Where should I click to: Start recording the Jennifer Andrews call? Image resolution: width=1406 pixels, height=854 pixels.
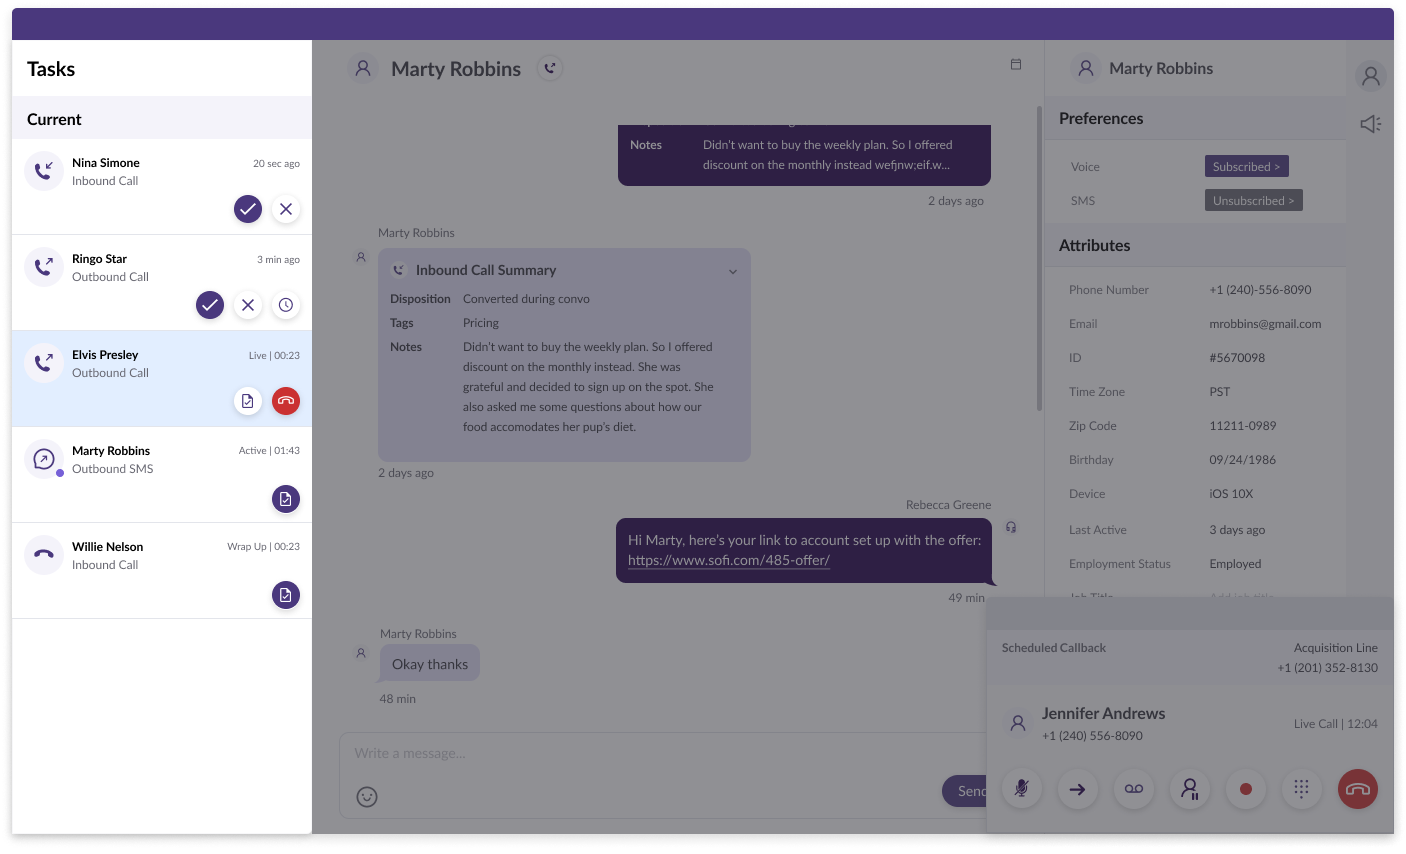tap(1246, 789)
